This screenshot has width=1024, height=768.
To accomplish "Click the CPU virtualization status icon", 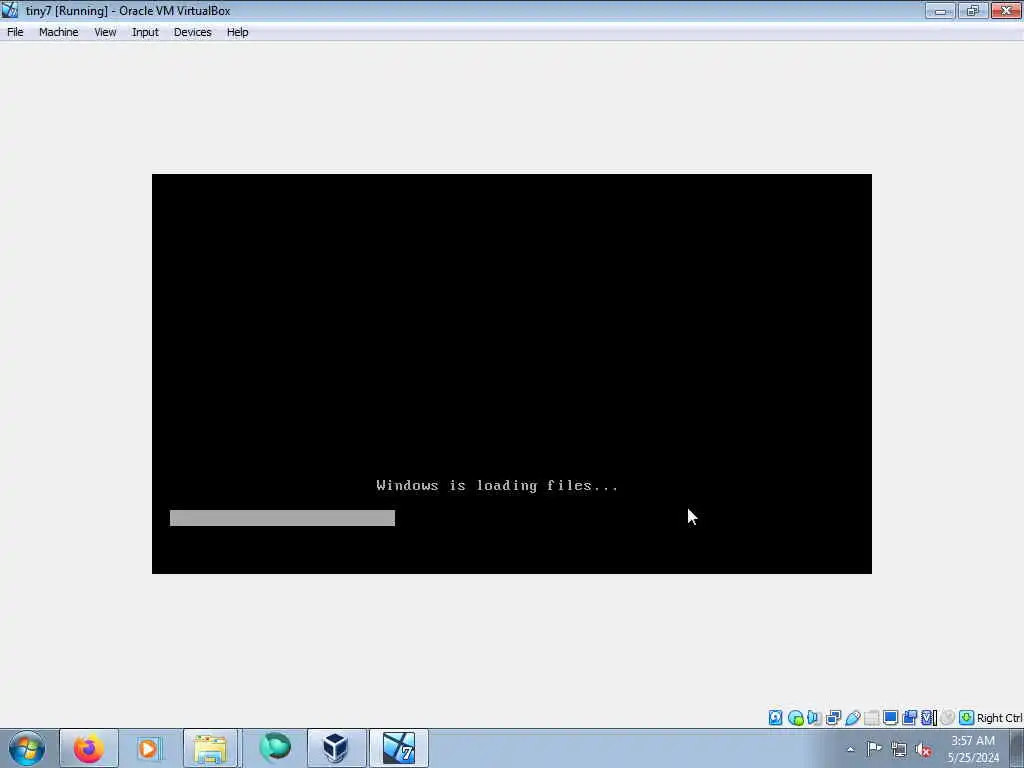I will 929,718.
